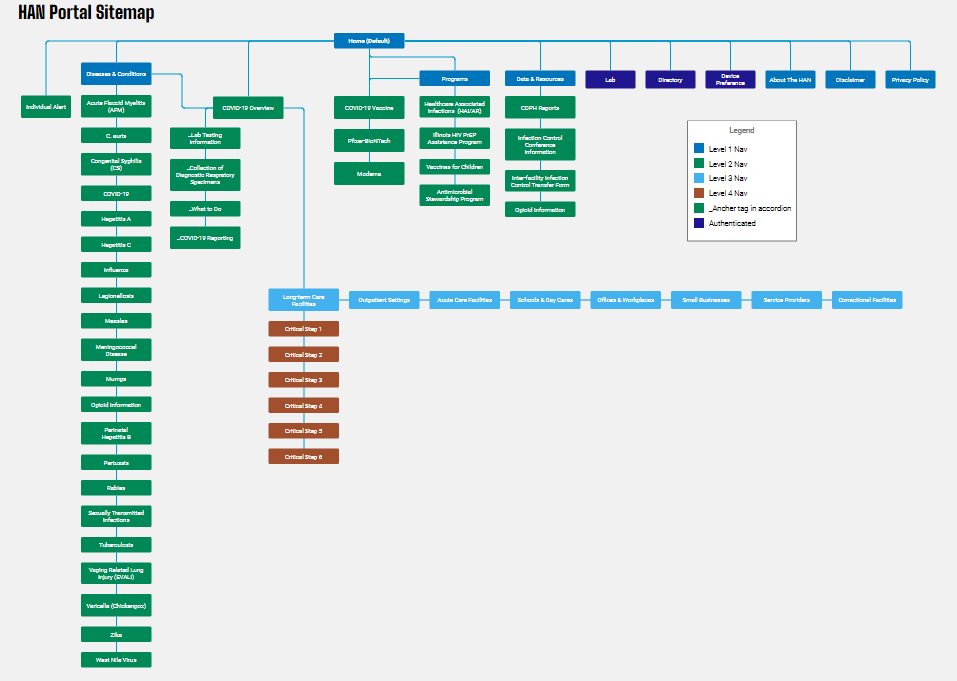Click the Tuberculosis box
This screenshot has height=681, width=957.
coord(116,545)
